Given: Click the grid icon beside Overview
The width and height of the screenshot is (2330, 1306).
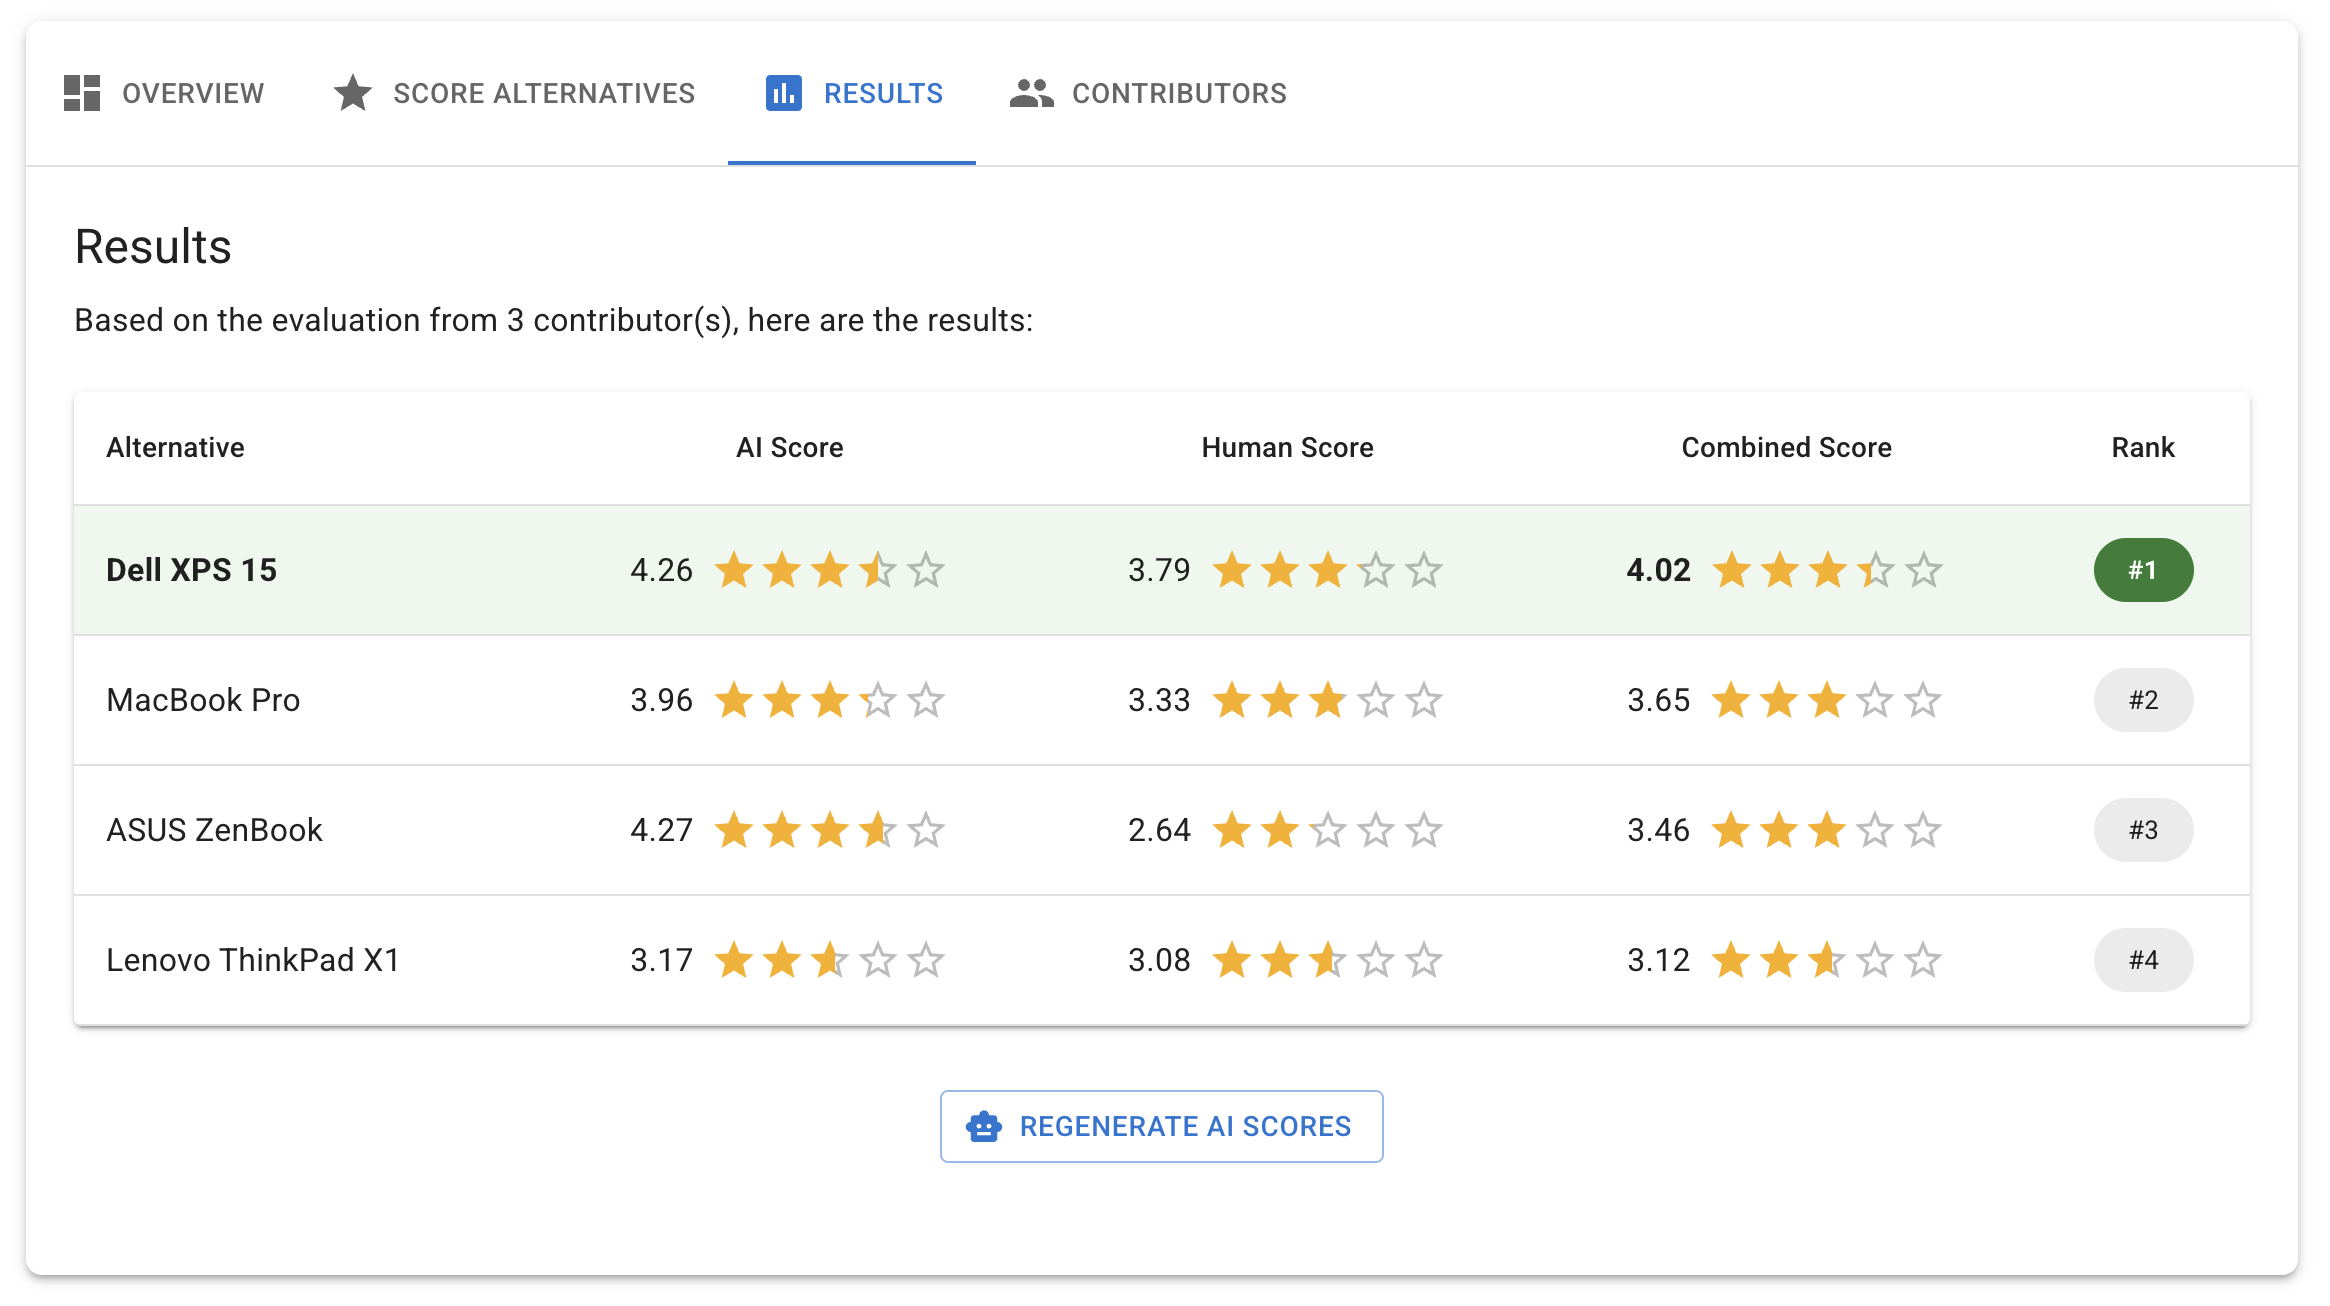Looking at the screenshot, I should pos(81,93).
